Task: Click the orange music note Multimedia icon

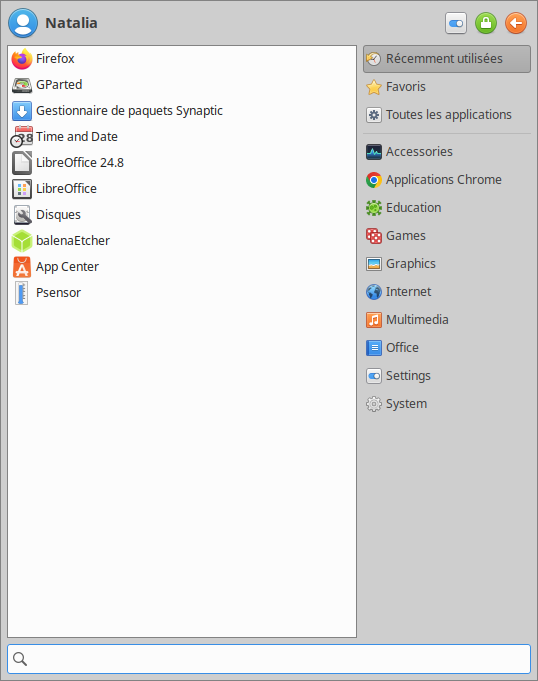Action: [373, 320]
